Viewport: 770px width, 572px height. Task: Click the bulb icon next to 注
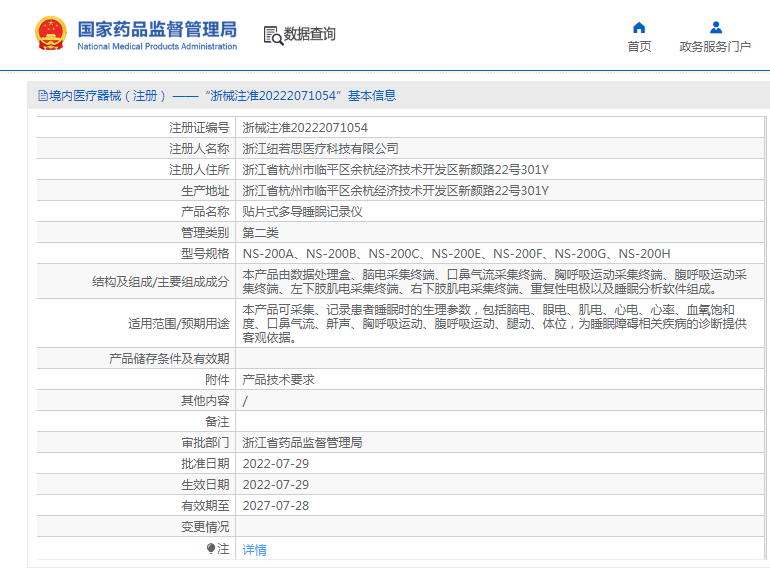point(211,549)
